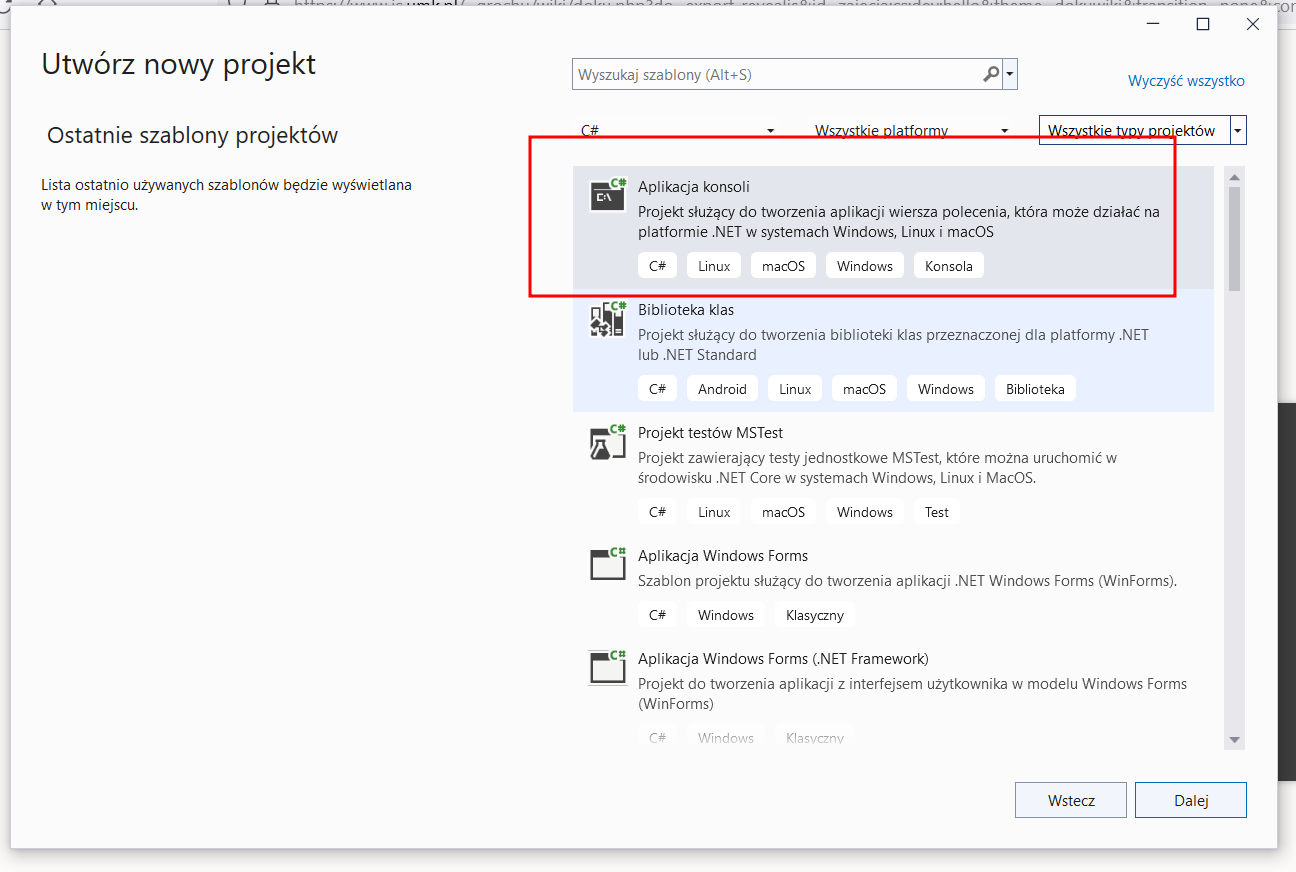Expand the search history dropdown arrow
Image resolution: width=1296 pixels, height=872 pixels.
[1010, 75]
